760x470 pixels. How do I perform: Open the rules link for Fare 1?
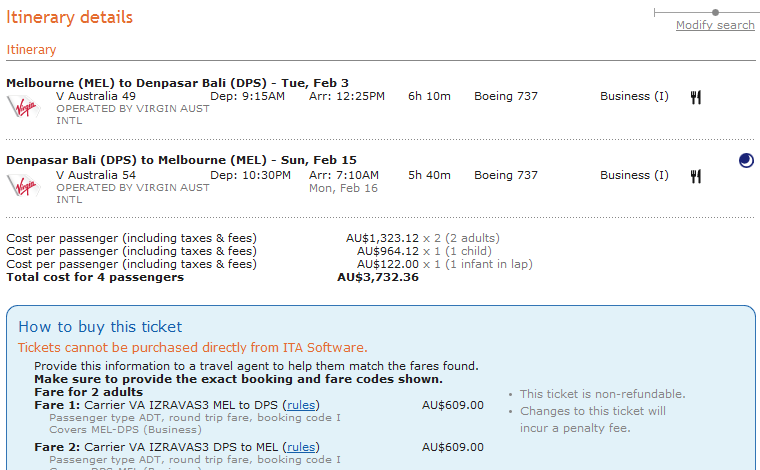coord(301,405)
